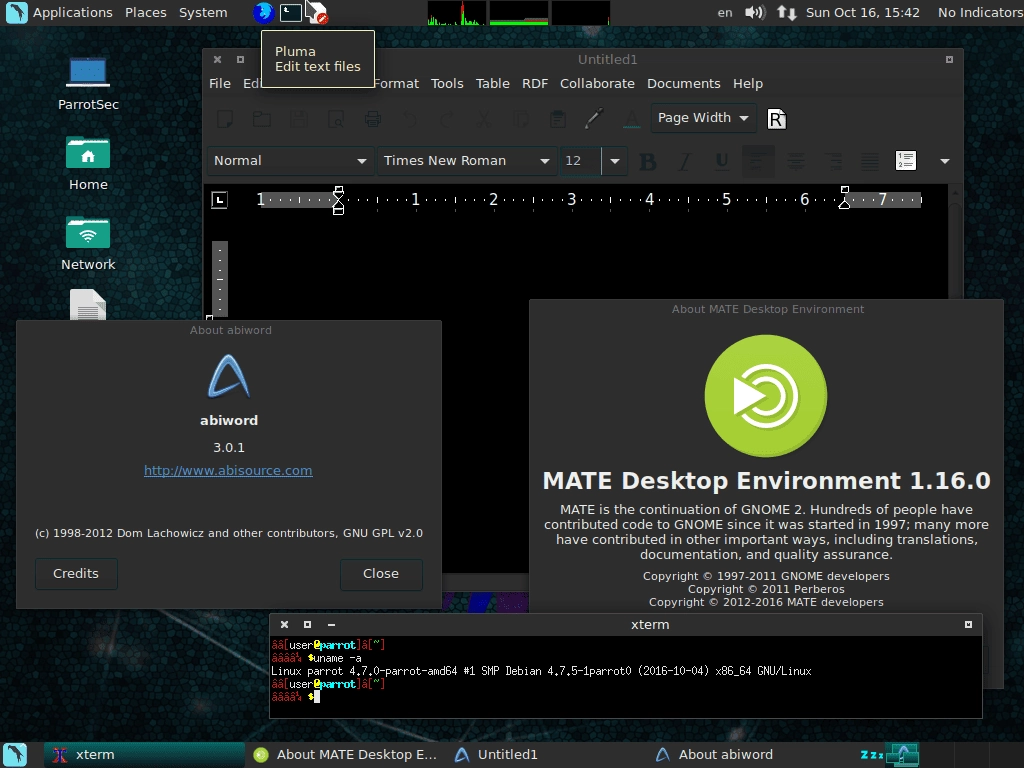The height and width of the screenshot is (768, 1024).
Task: Open the System menu in the top panel
Action: [203, 12]
